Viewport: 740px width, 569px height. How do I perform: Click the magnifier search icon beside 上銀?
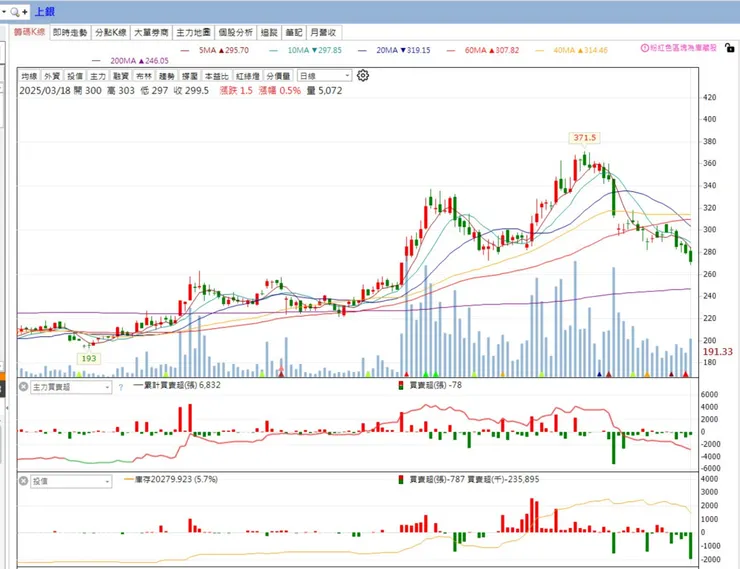[x=15, y=12]
